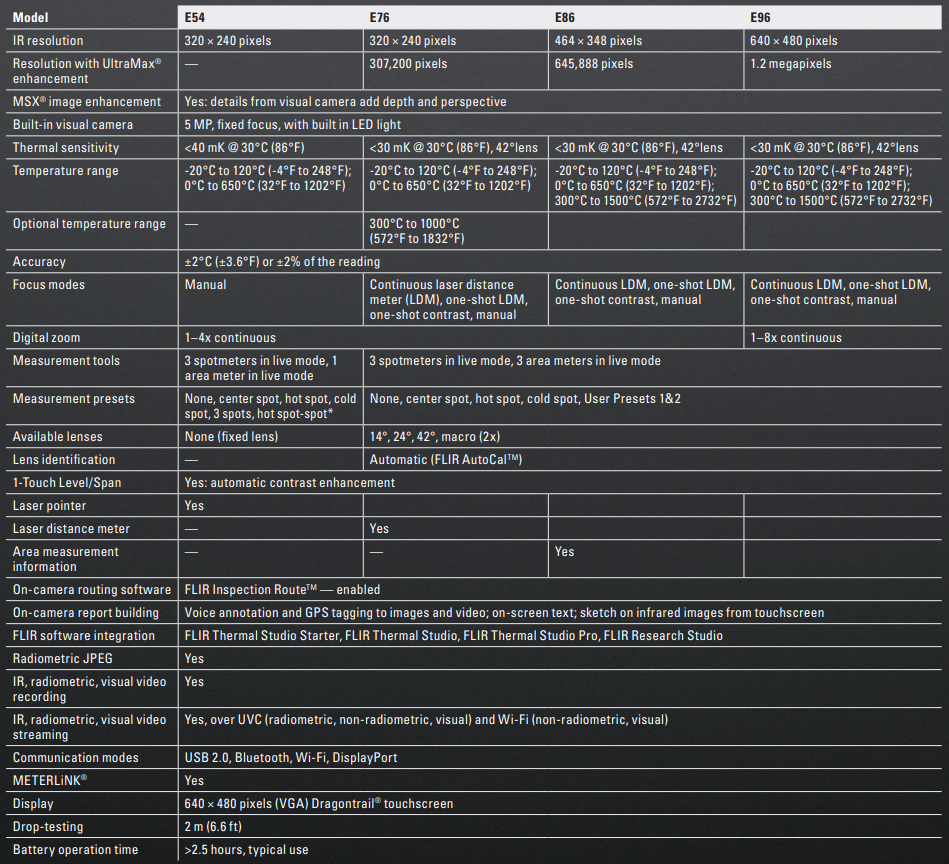Click 'MSX image enhancement' row label

87,102
